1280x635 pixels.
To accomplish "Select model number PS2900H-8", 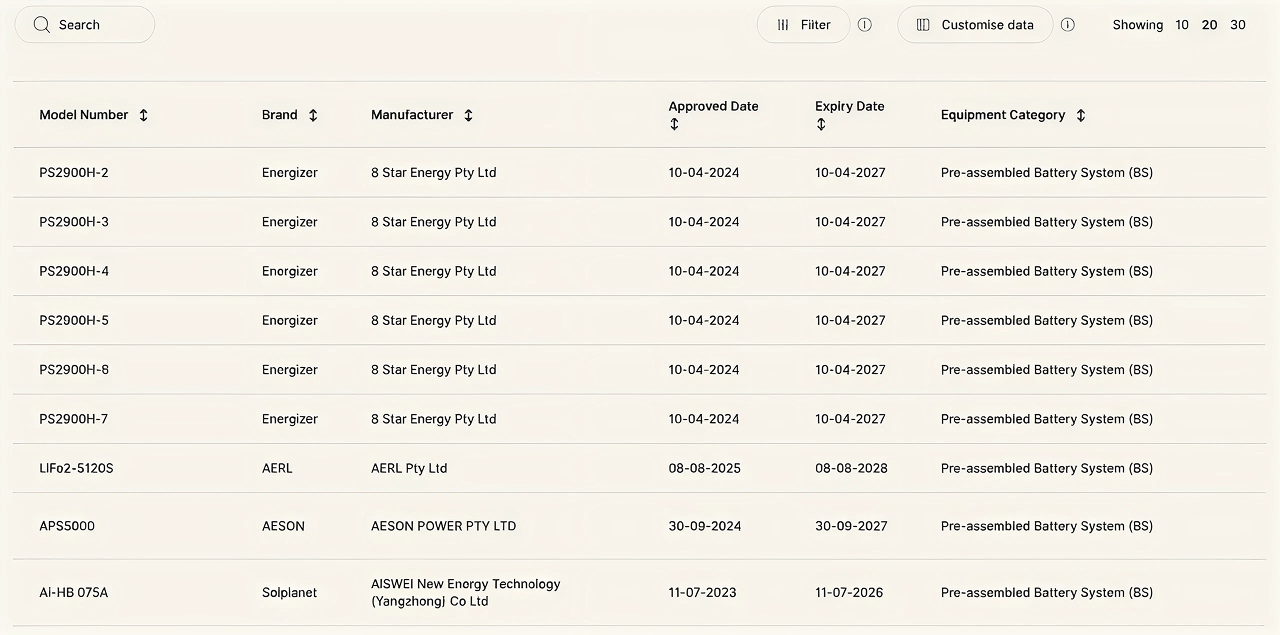I will point(74,370).
